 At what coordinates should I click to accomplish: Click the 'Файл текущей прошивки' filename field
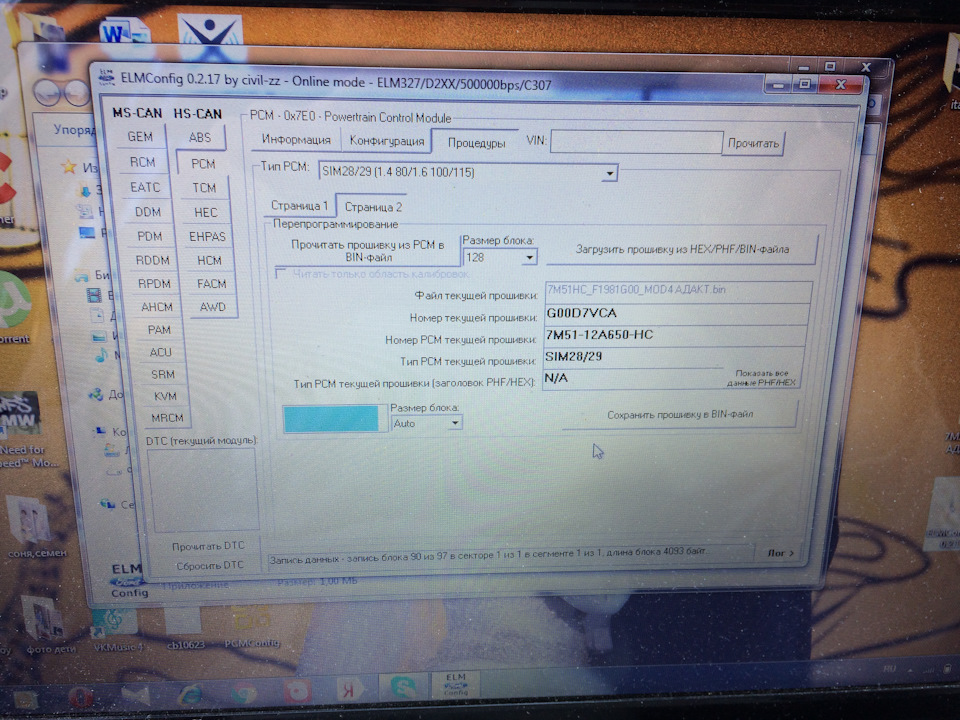click(x=678, y=291)
